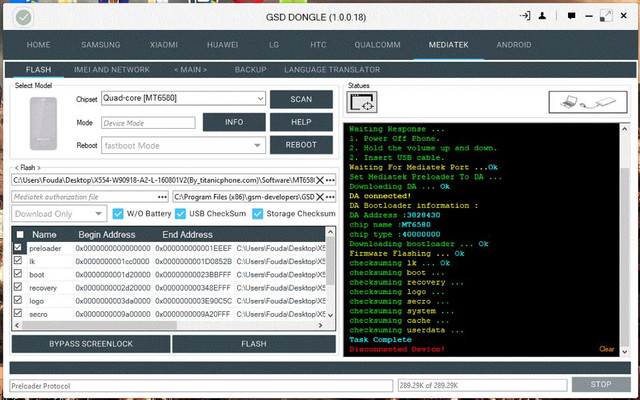Click the flash progress bar

point(320,368)
